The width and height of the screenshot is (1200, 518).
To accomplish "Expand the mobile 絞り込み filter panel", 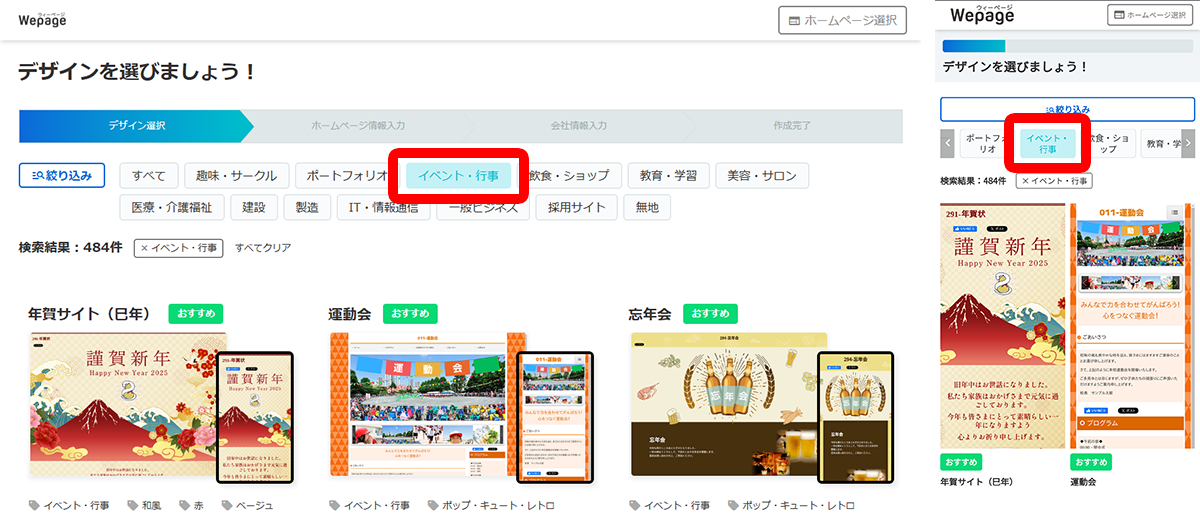I will (1067, 109).
